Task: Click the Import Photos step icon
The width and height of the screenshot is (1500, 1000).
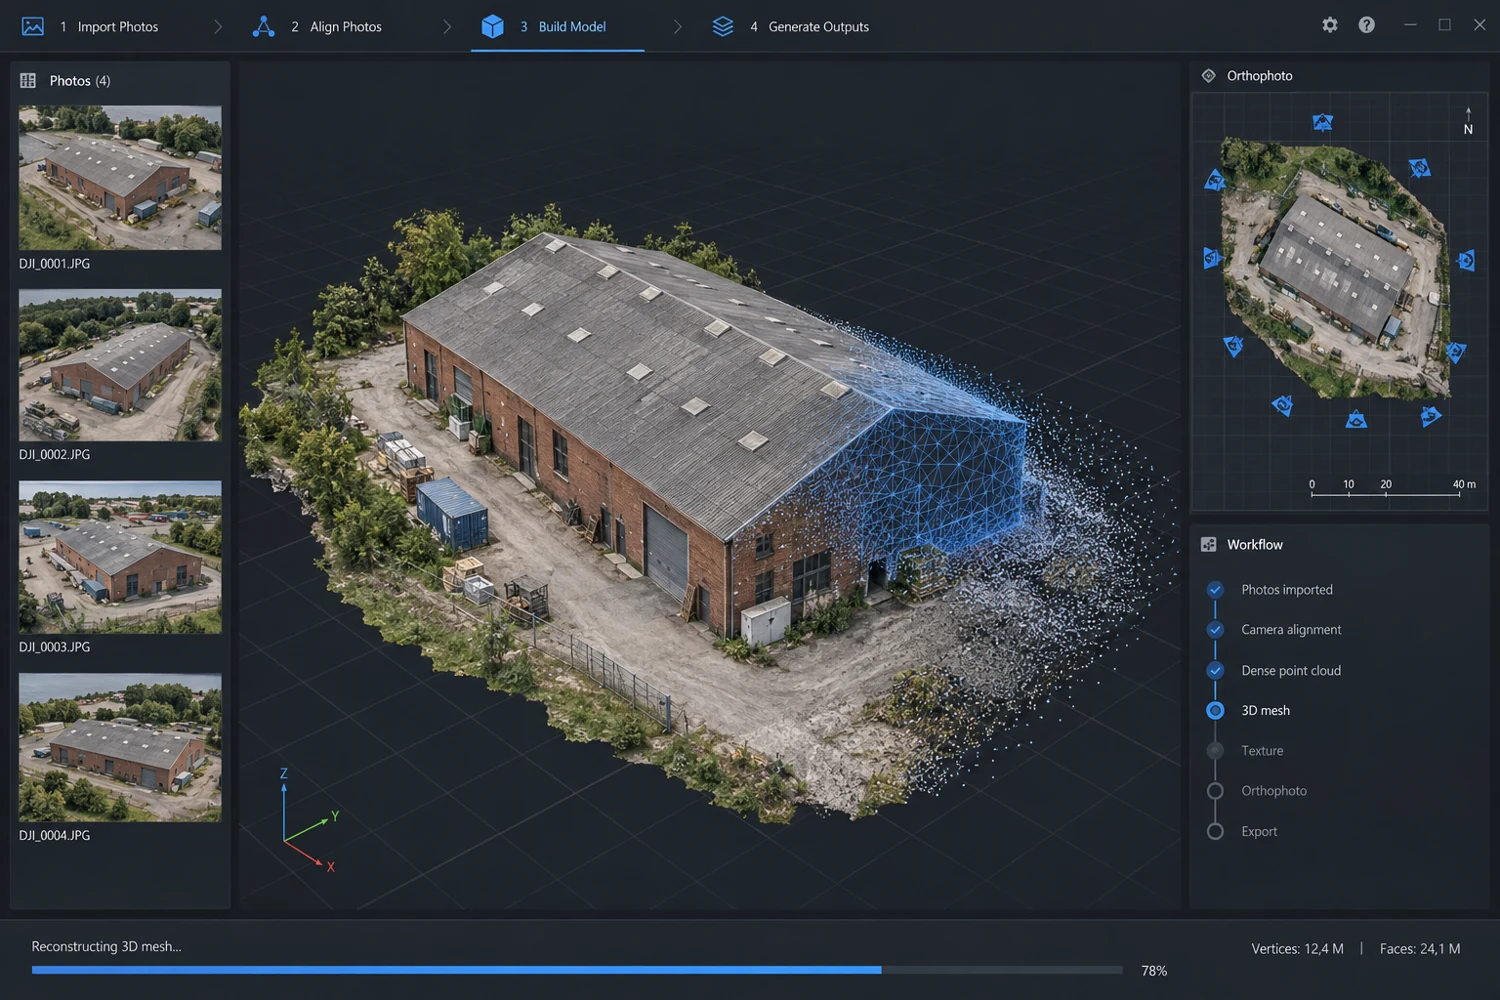Action: click(x=33, y=26)
